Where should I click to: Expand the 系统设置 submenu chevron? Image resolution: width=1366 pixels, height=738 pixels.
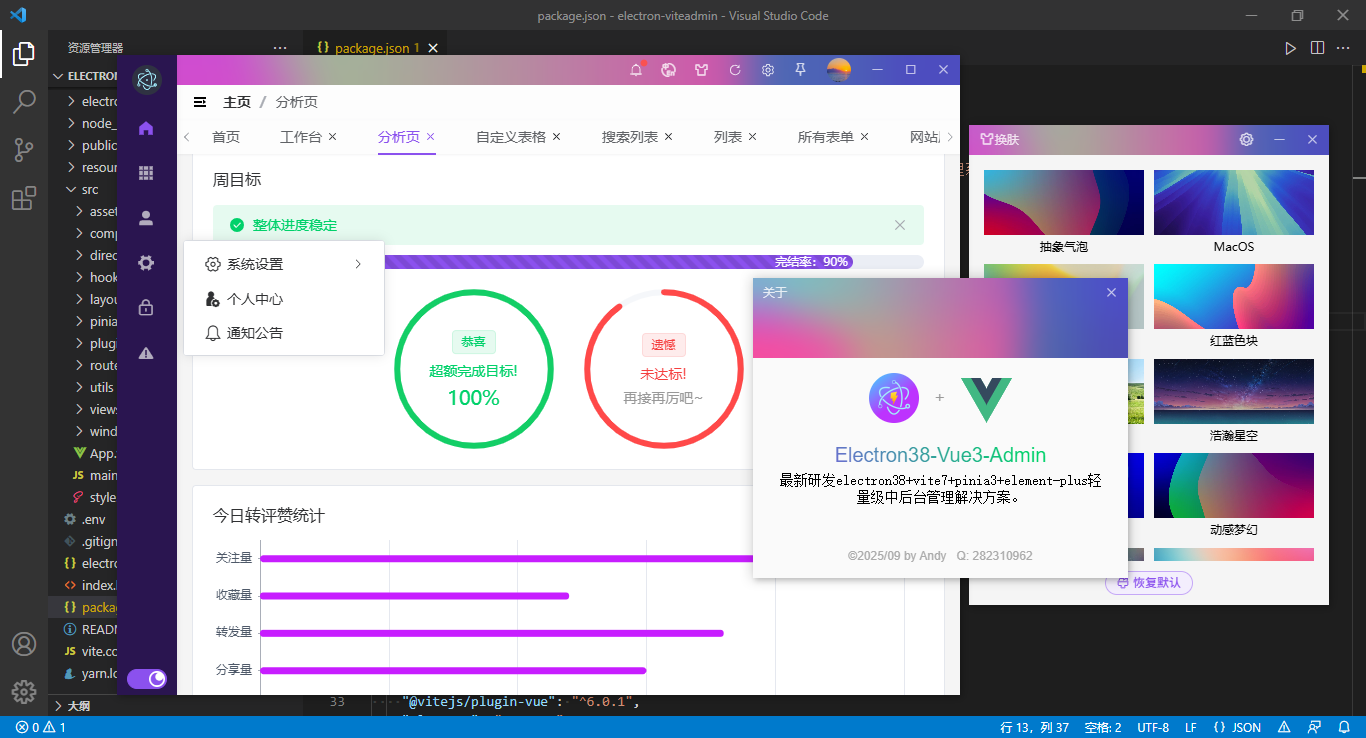[x=358, y=264]
